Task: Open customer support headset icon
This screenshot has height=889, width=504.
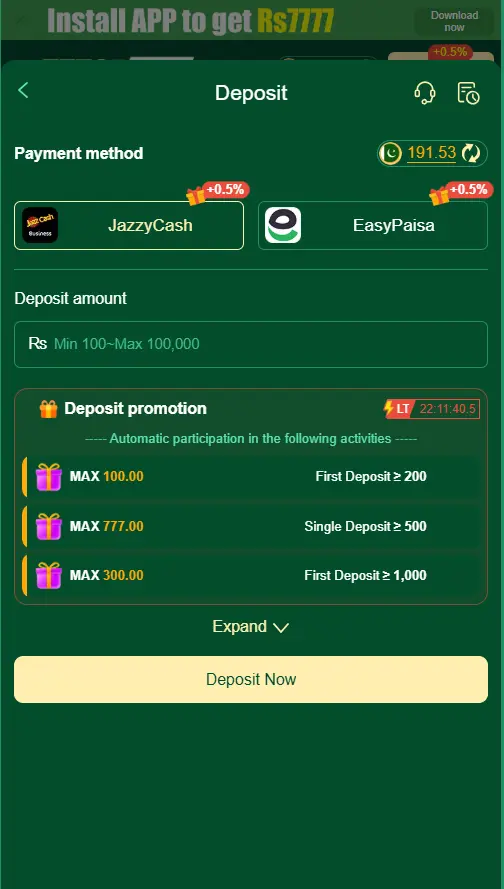Action: coord(425,92)
